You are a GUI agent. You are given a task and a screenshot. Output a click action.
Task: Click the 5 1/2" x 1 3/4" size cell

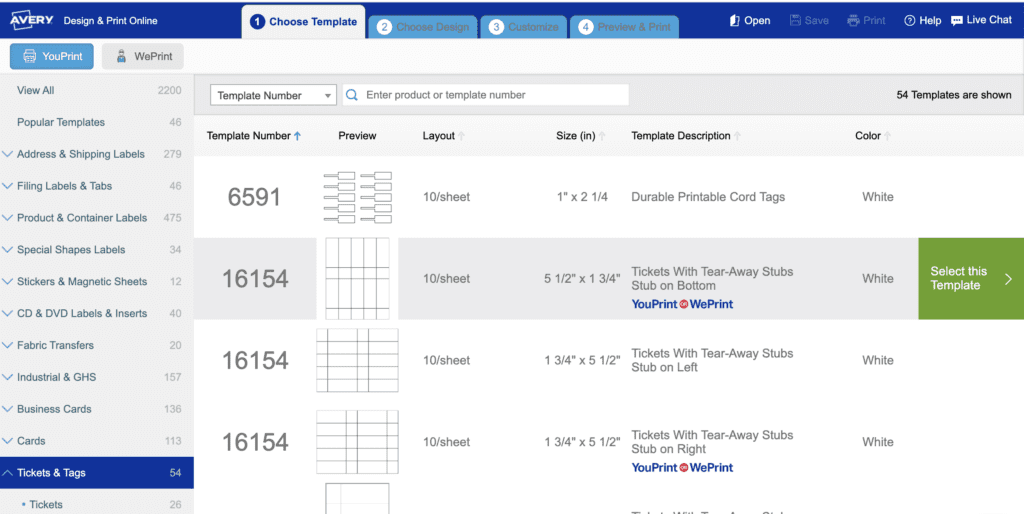583,278
